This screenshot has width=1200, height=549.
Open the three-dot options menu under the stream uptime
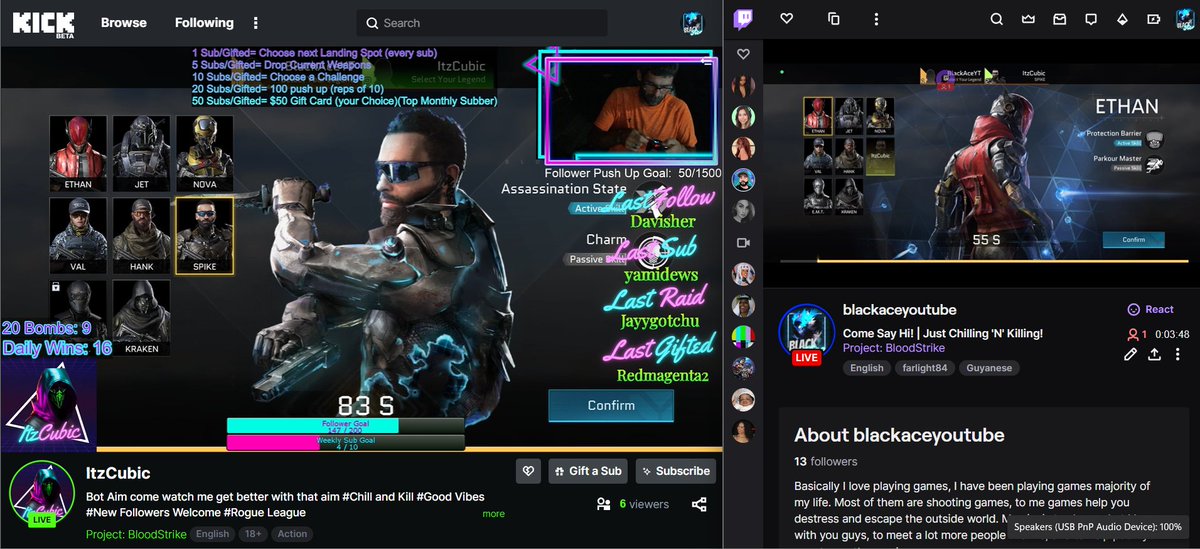(1178, 354)
